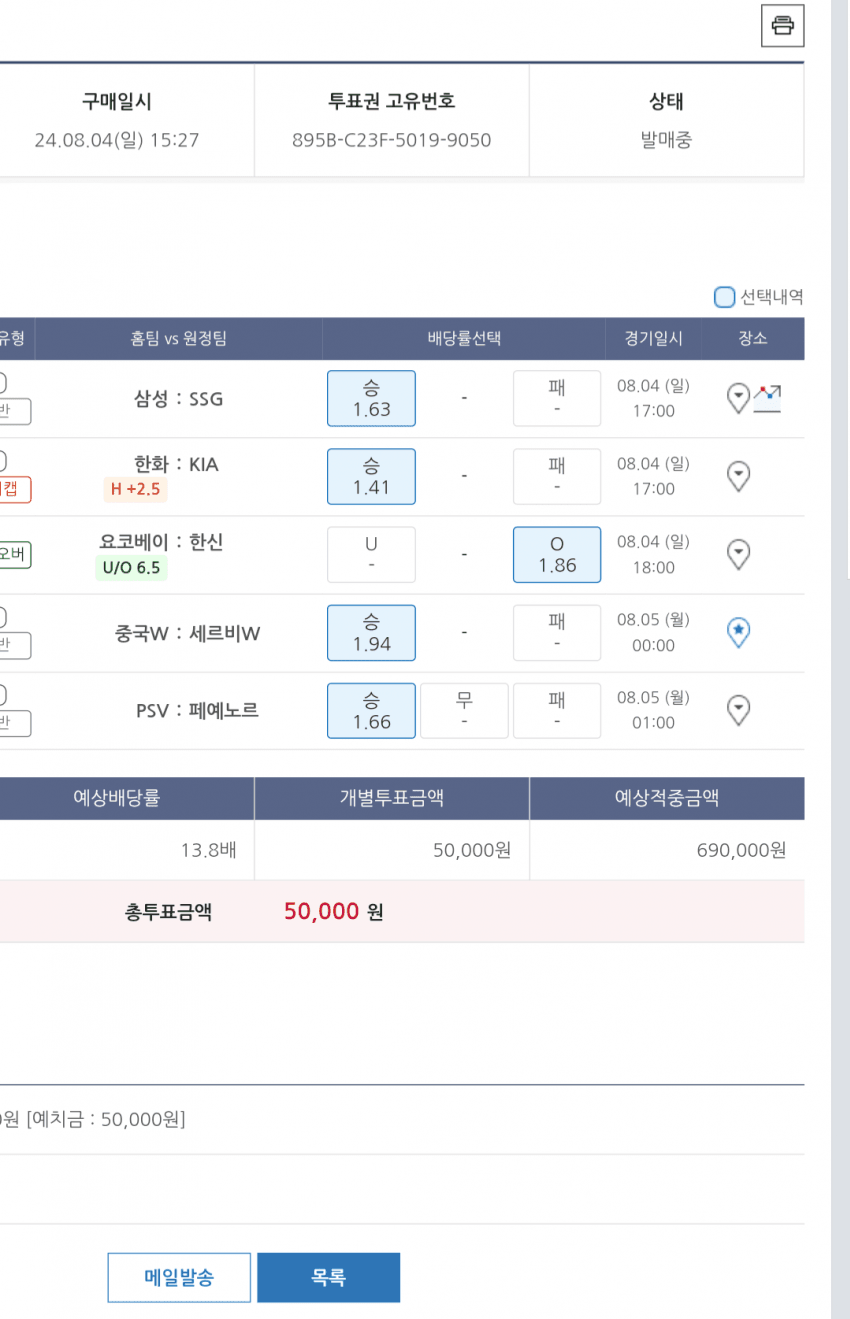The height and width of the screenshot is (1319, 850).
Task: Select 승 1.94 for 중국W vs 세르비W
Action: pos(371,632)
